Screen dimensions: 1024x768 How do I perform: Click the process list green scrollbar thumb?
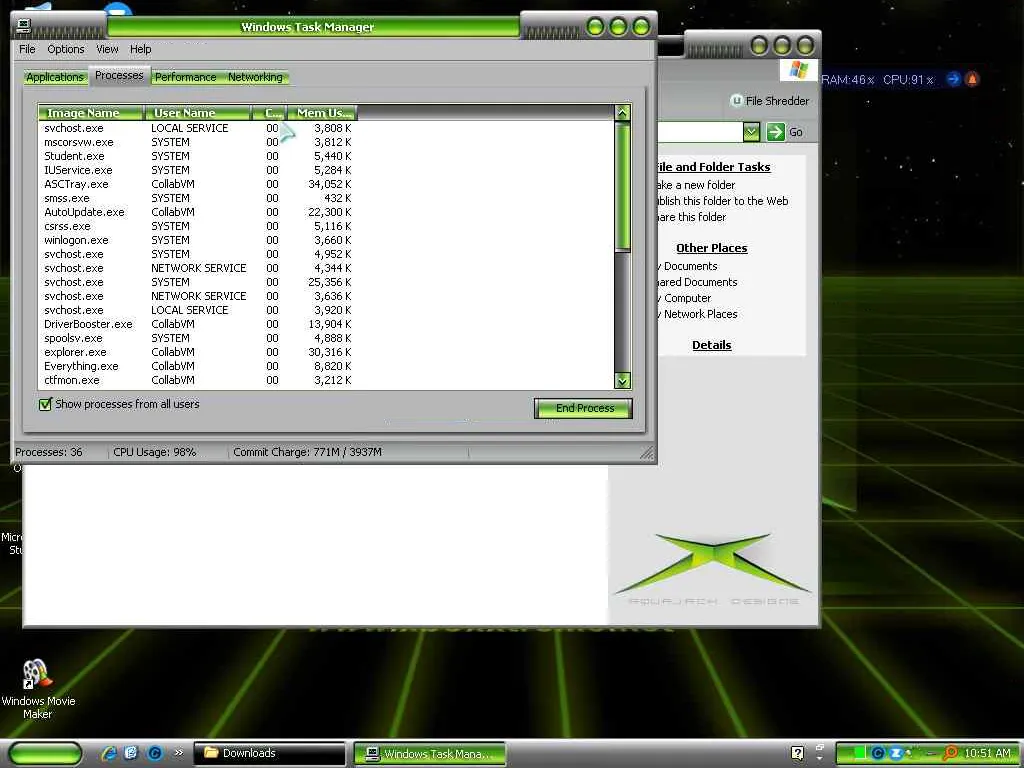pyautogui.click(x=622, y=186)
